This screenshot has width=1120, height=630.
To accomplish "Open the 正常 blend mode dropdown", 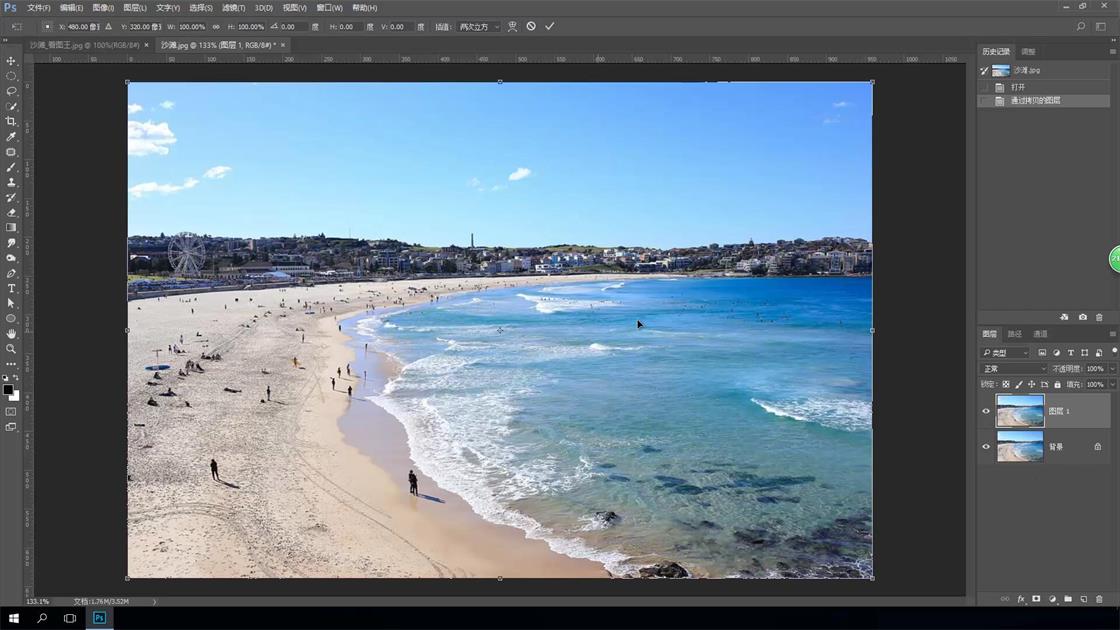I will [x=1013, y=369].
